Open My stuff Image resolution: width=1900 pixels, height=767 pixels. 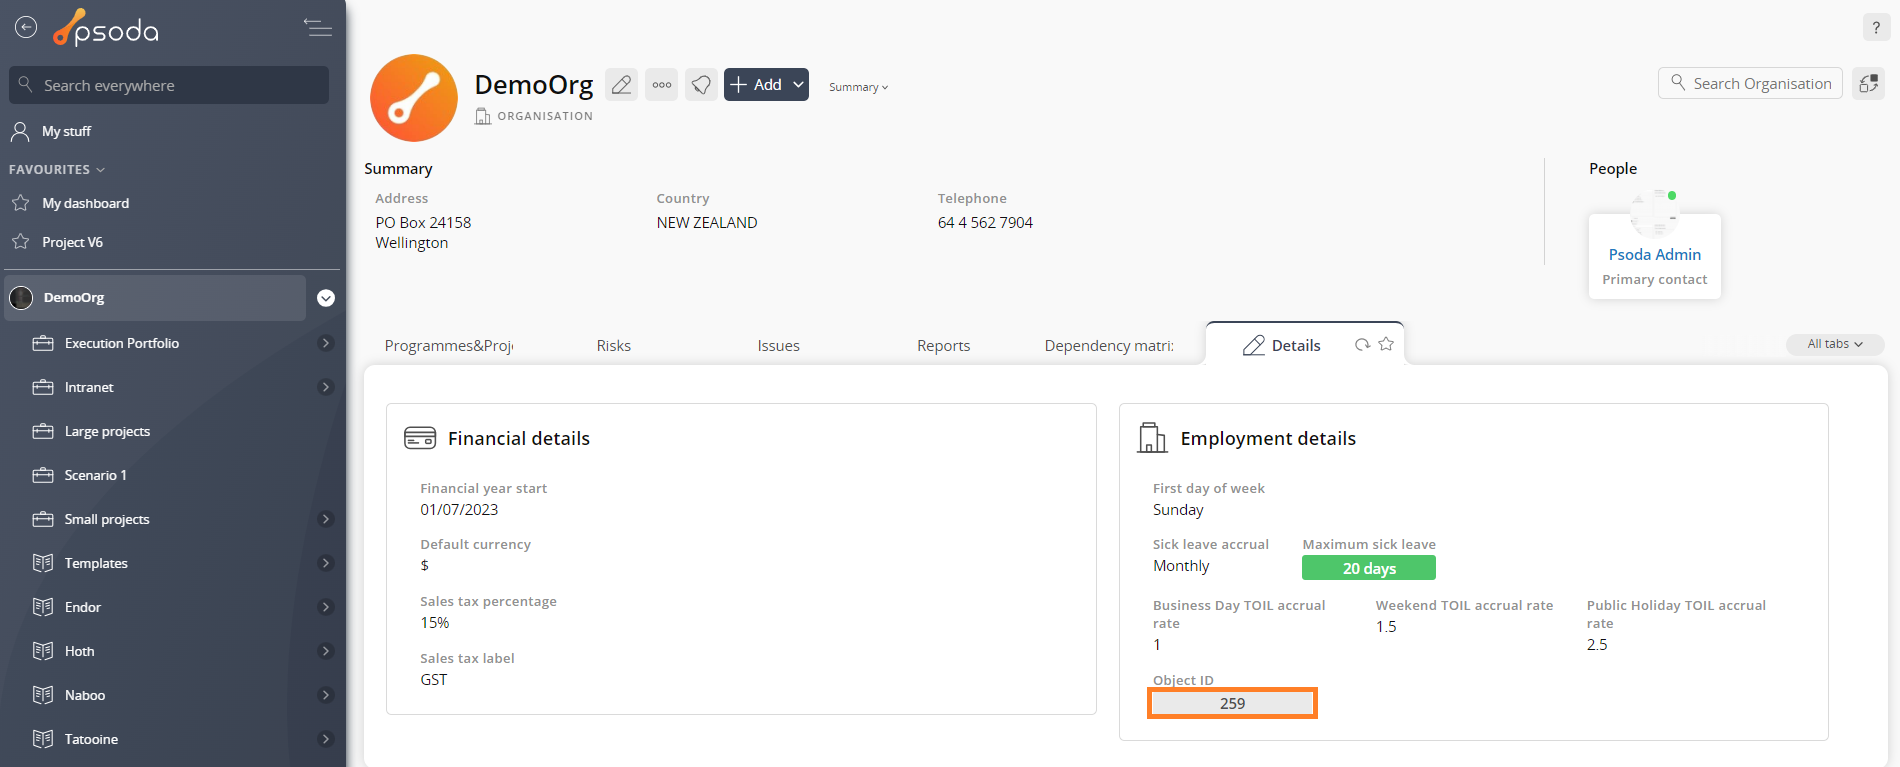point(66,131)
